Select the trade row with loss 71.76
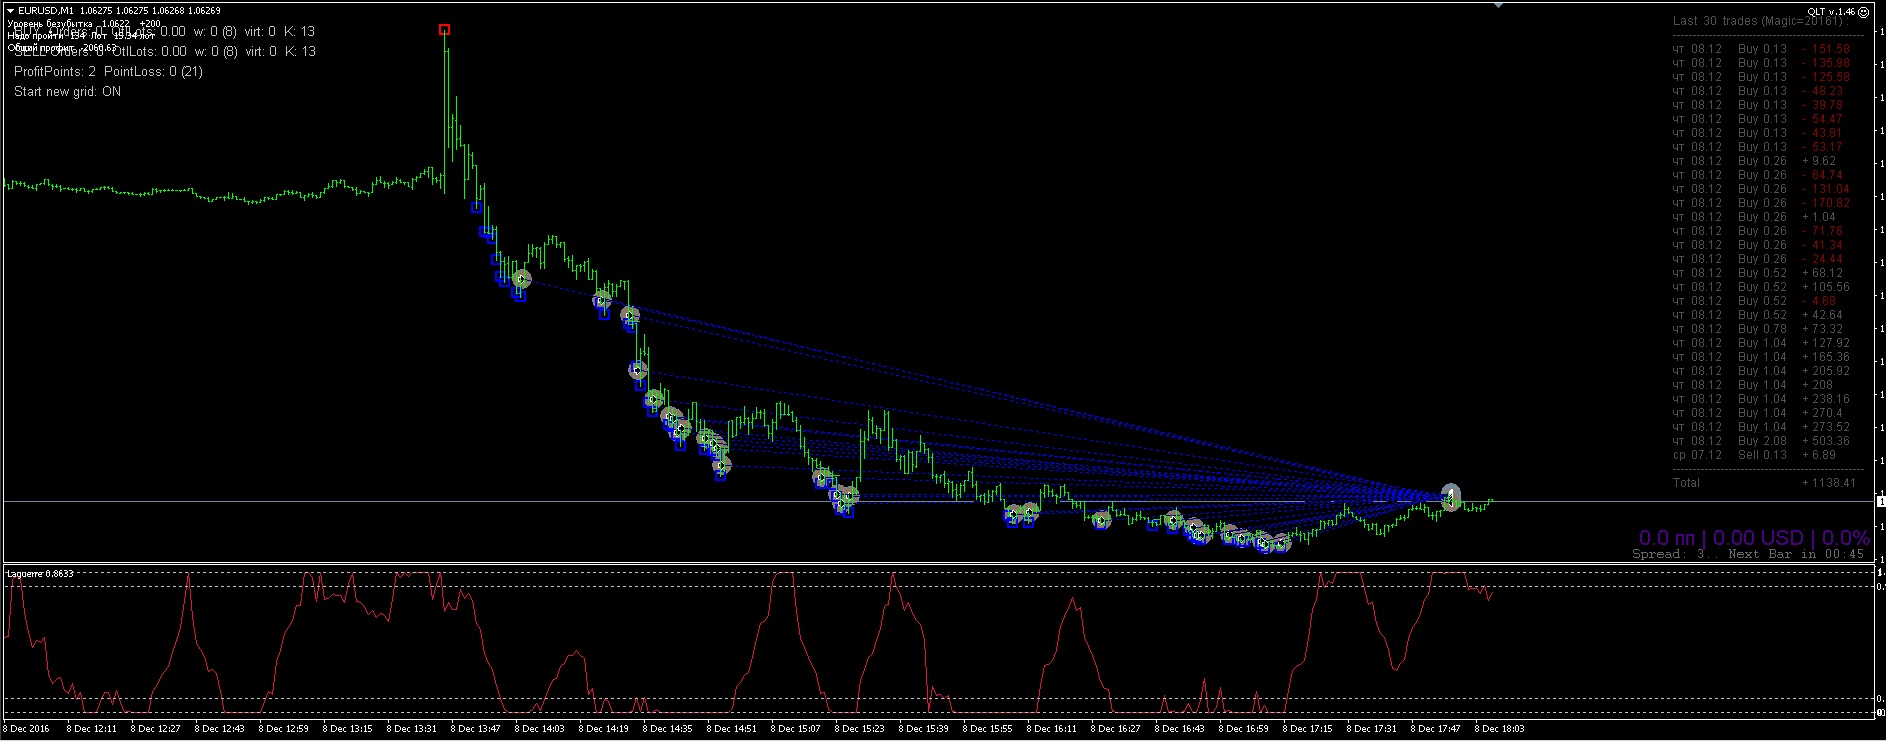The image size is (1886, 741). point(1758,231)
